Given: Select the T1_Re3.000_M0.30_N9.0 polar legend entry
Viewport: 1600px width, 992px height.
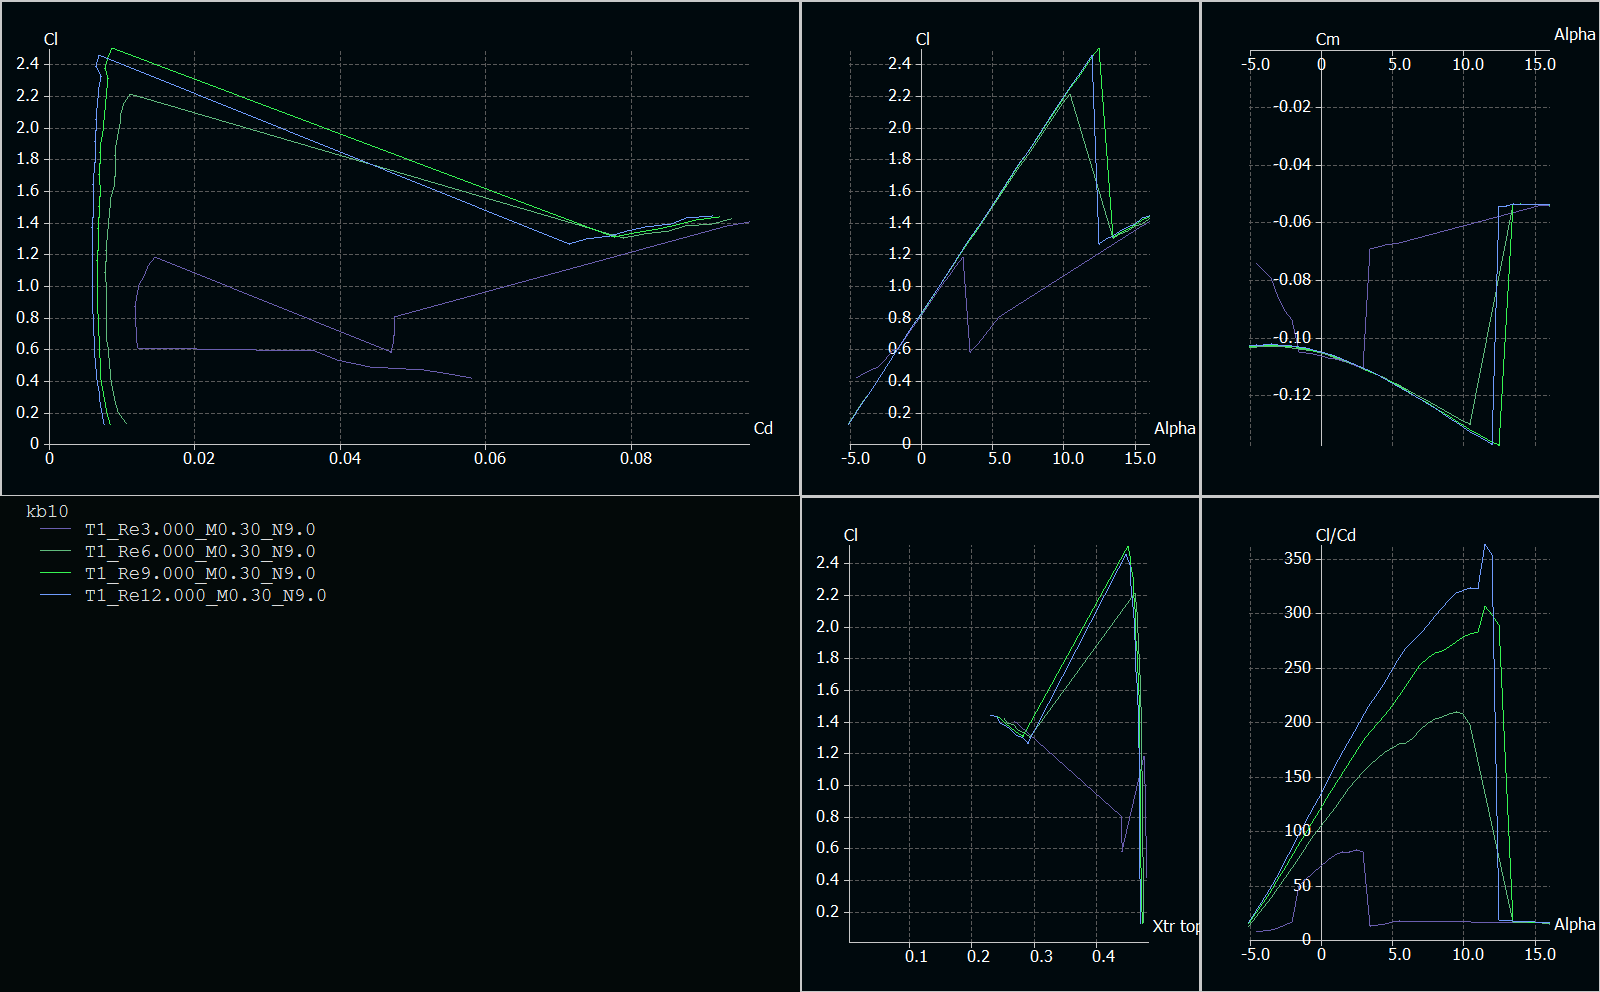Looking at the screenshot, I should pyautogui.click(x=200, y=529).
